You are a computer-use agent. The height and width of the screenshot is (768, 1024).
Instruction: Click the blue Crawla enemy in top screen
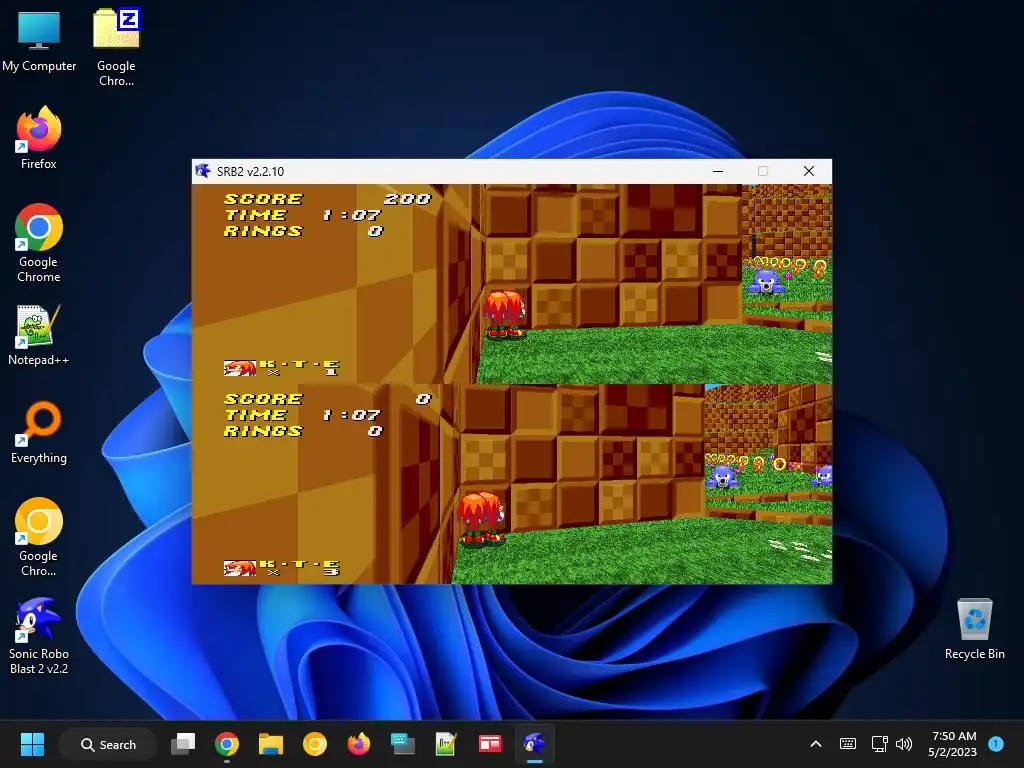click(x=766, y=281)
